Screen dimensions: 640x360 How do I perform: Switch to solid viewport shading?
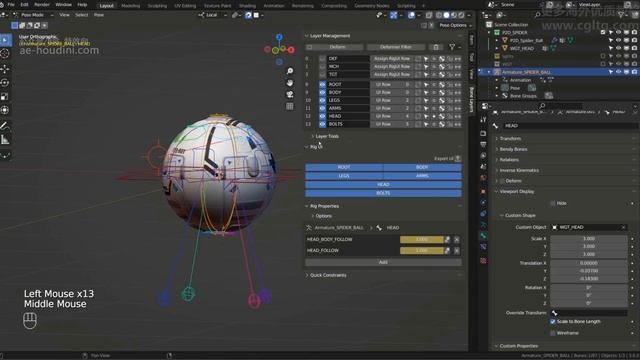(x=446, y=15)
